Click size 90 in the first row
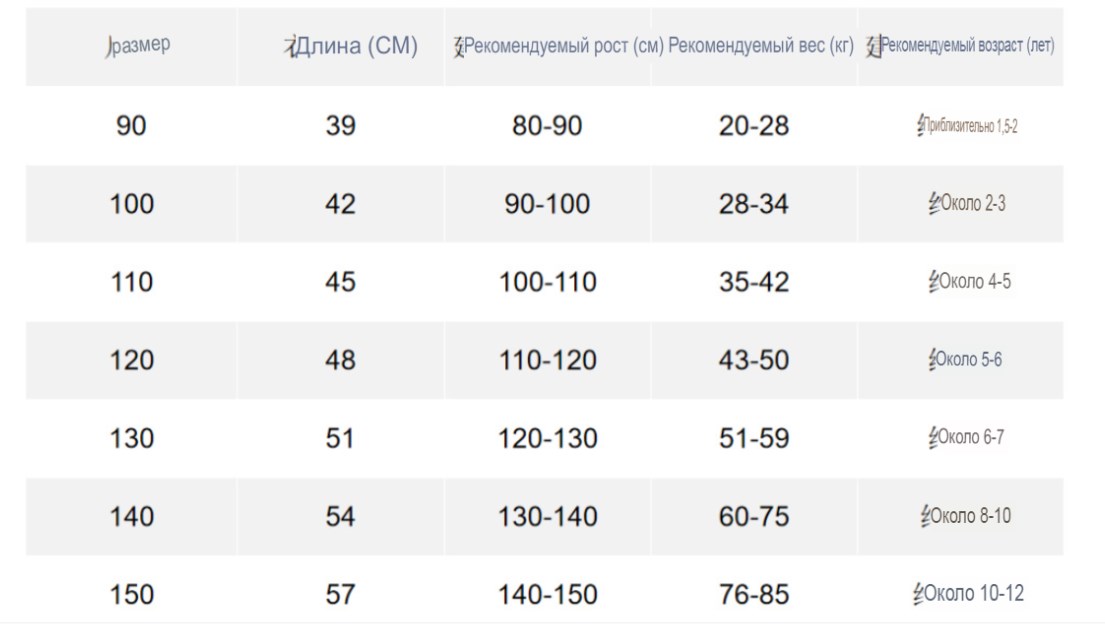Image resolution: width=1105 pixels, height=627 pixels. (x=131, y=126)
